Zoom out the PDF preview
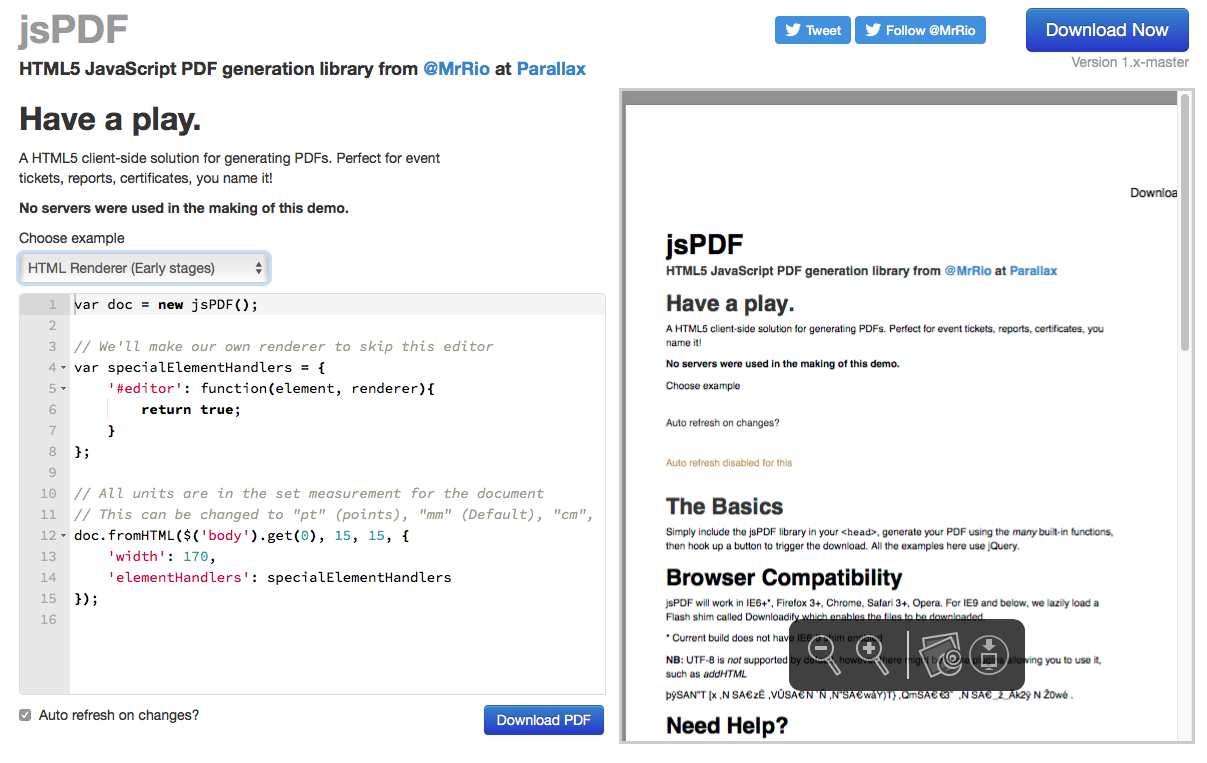 tap(823, 653)
